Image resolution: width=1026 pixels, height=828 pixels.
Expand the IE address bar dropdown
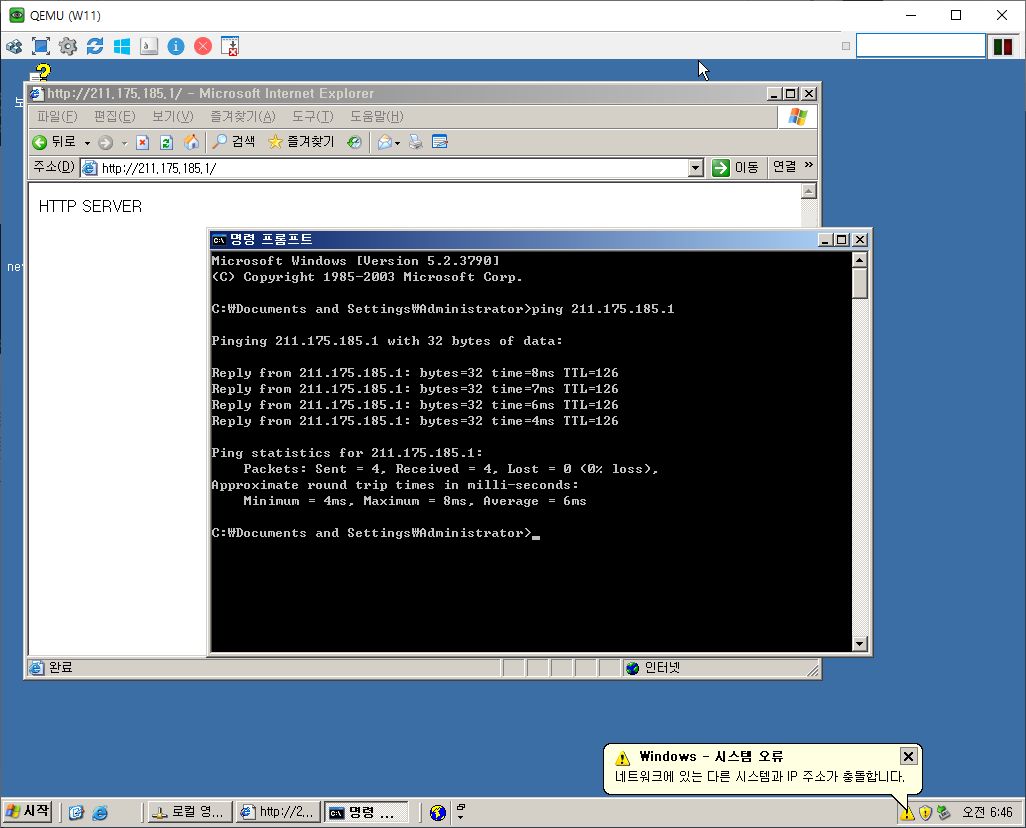pyautogui.click(x=696, y=168)
